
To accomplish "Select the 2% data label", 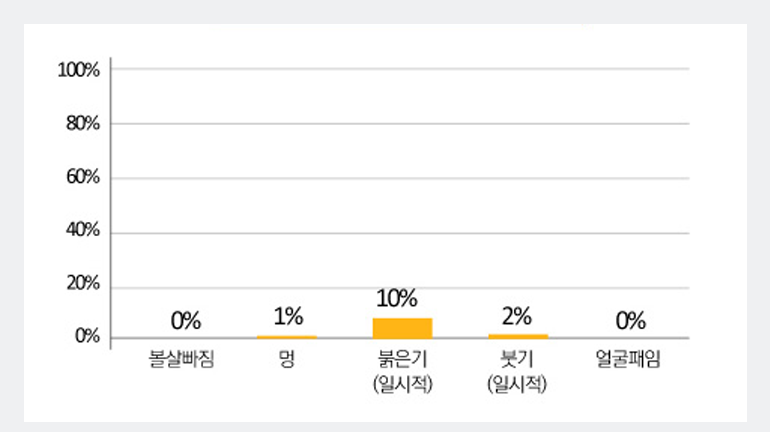I will coord(517,317).
